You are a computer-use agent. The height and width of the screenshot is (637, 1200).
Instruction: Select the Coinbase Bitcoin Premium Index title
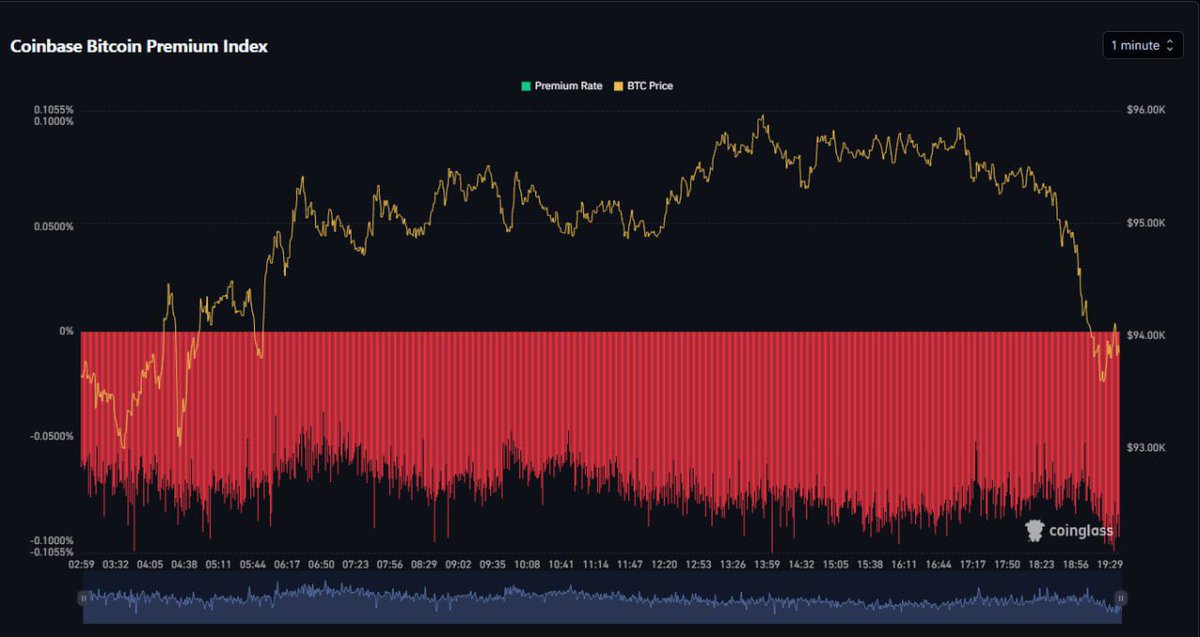click(138, 46)
